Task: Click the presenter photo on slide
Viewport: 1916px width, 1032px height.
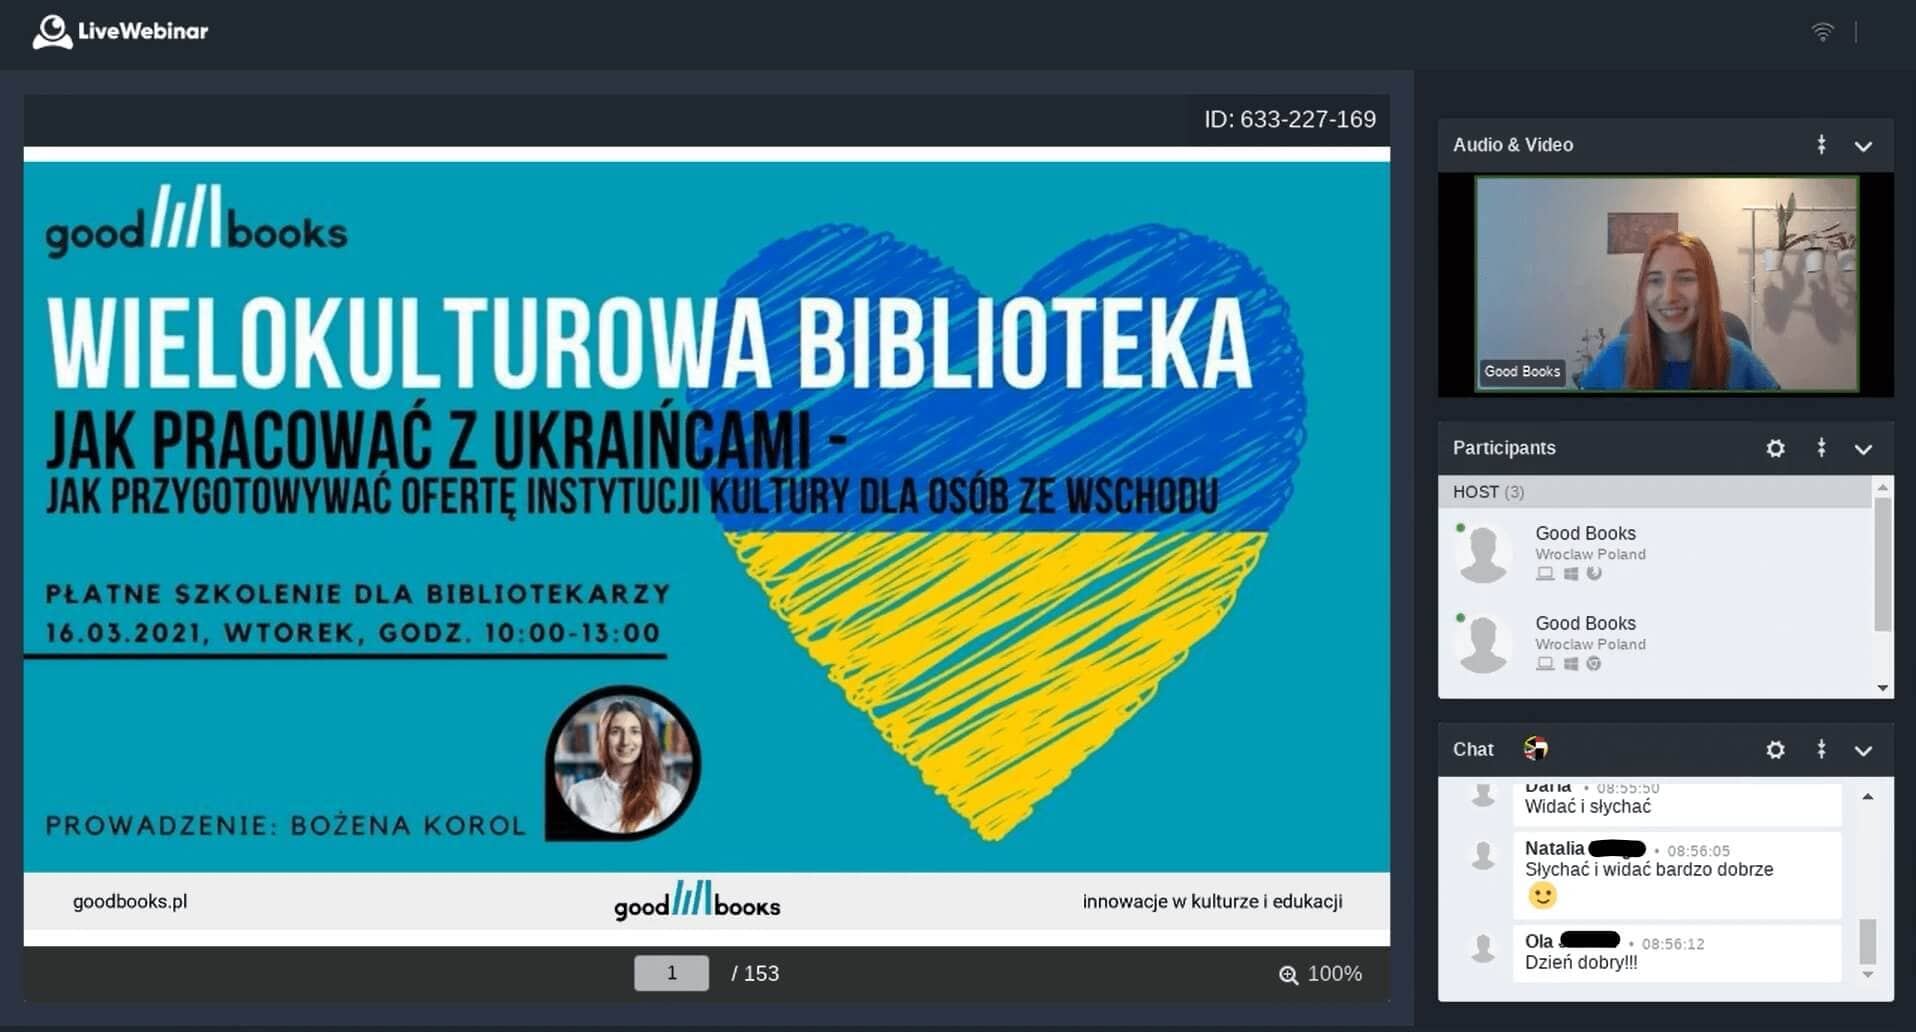Action: (x=623, y=763)
